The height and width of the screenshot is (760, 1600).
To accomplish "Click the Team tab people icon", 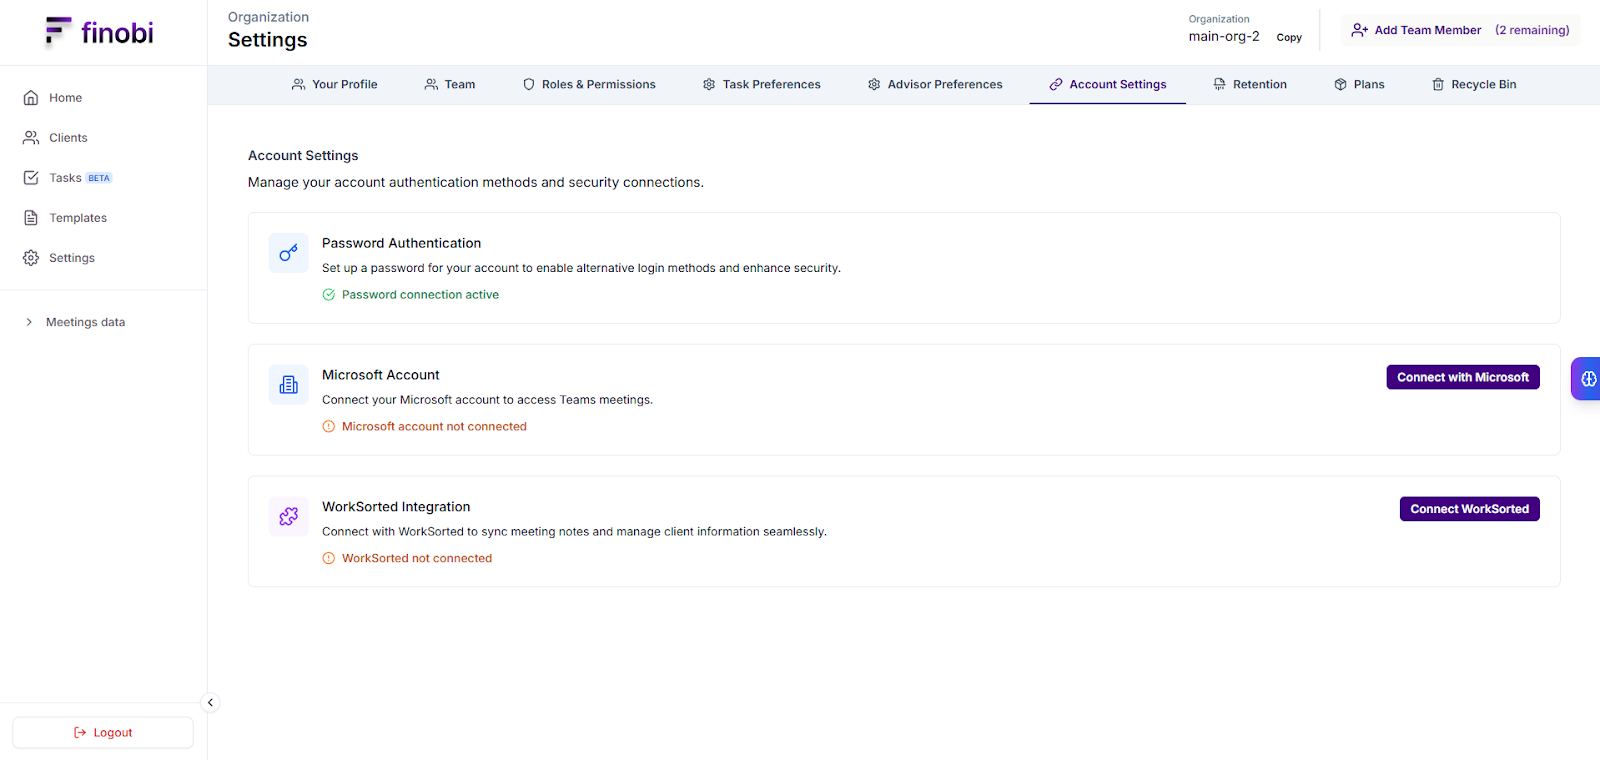I will click(x=431, y=85).
